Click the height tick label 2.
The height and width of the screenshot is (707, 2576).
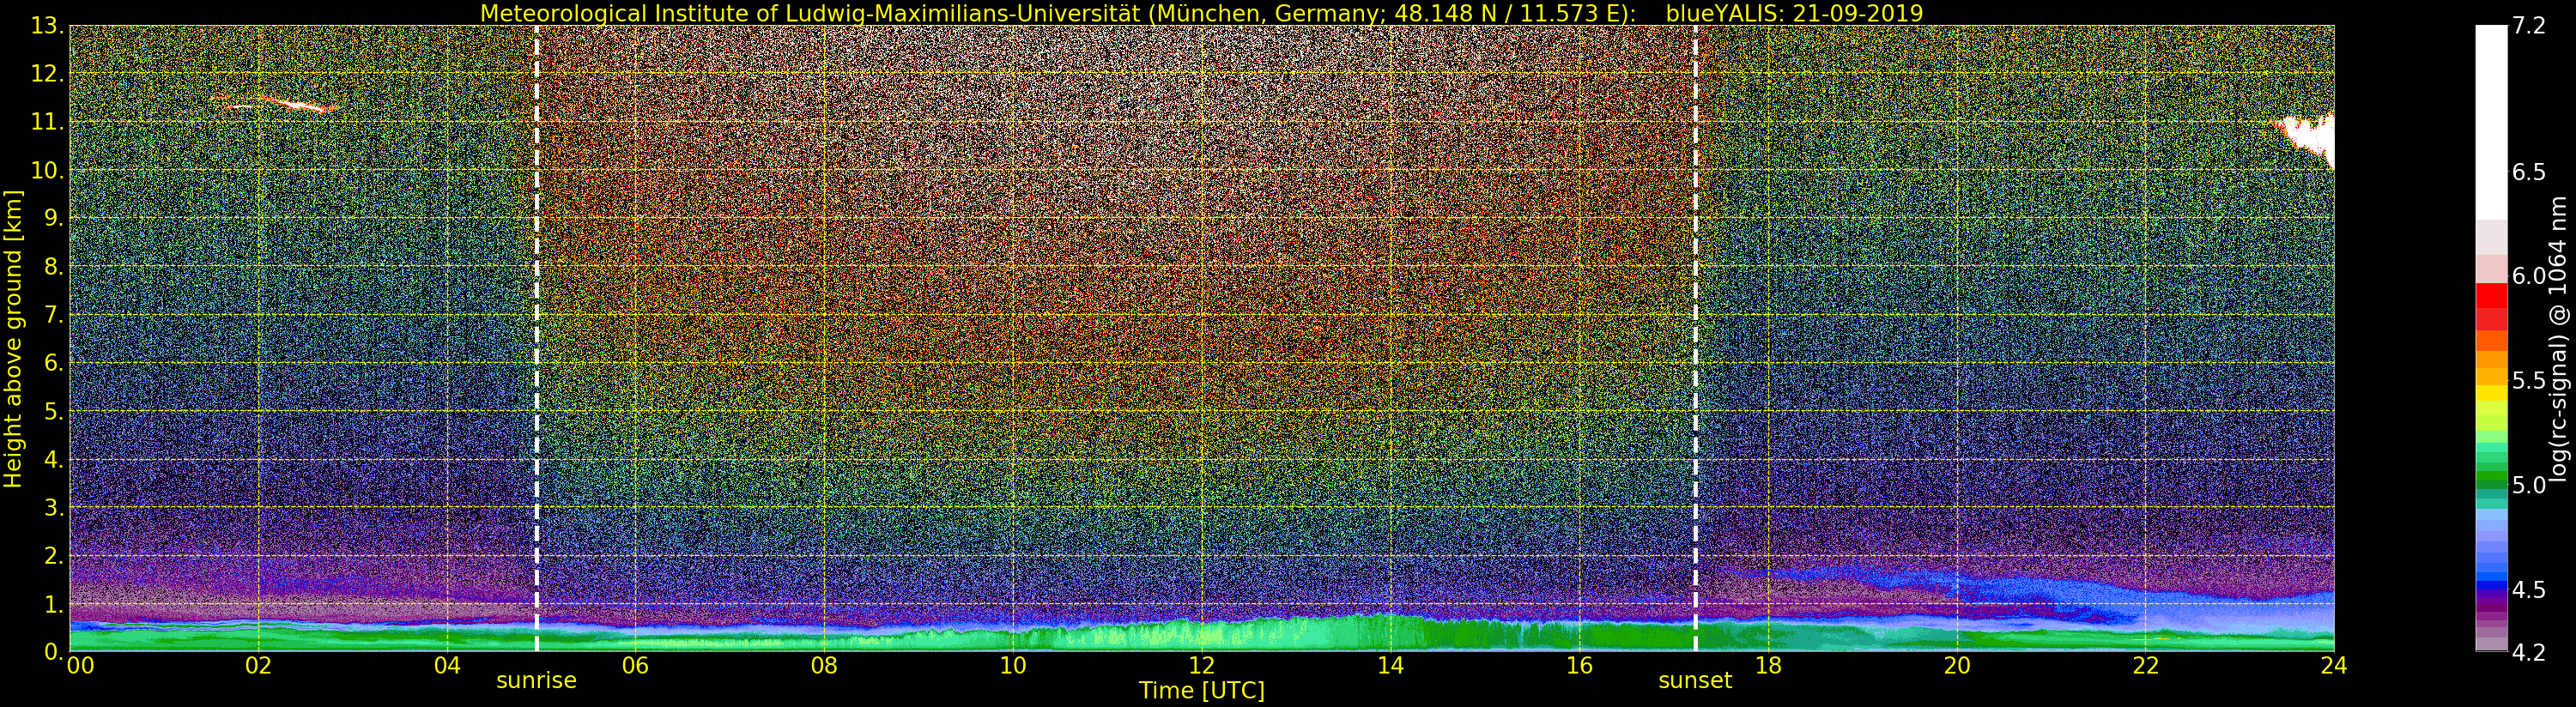(52, 555)
